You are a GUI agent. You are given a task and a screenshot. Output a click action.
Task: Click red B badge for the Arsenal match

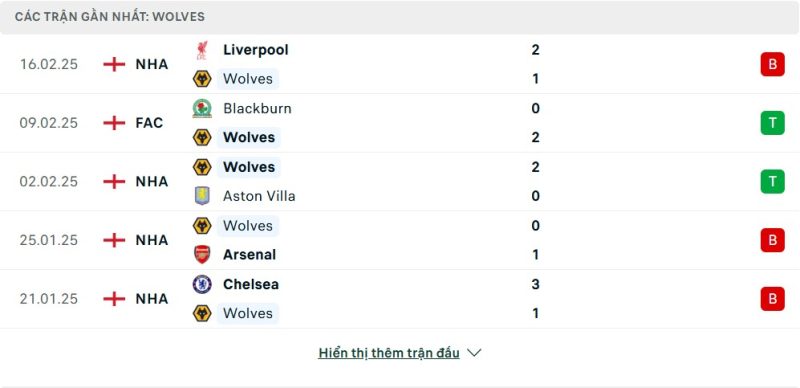772,240
